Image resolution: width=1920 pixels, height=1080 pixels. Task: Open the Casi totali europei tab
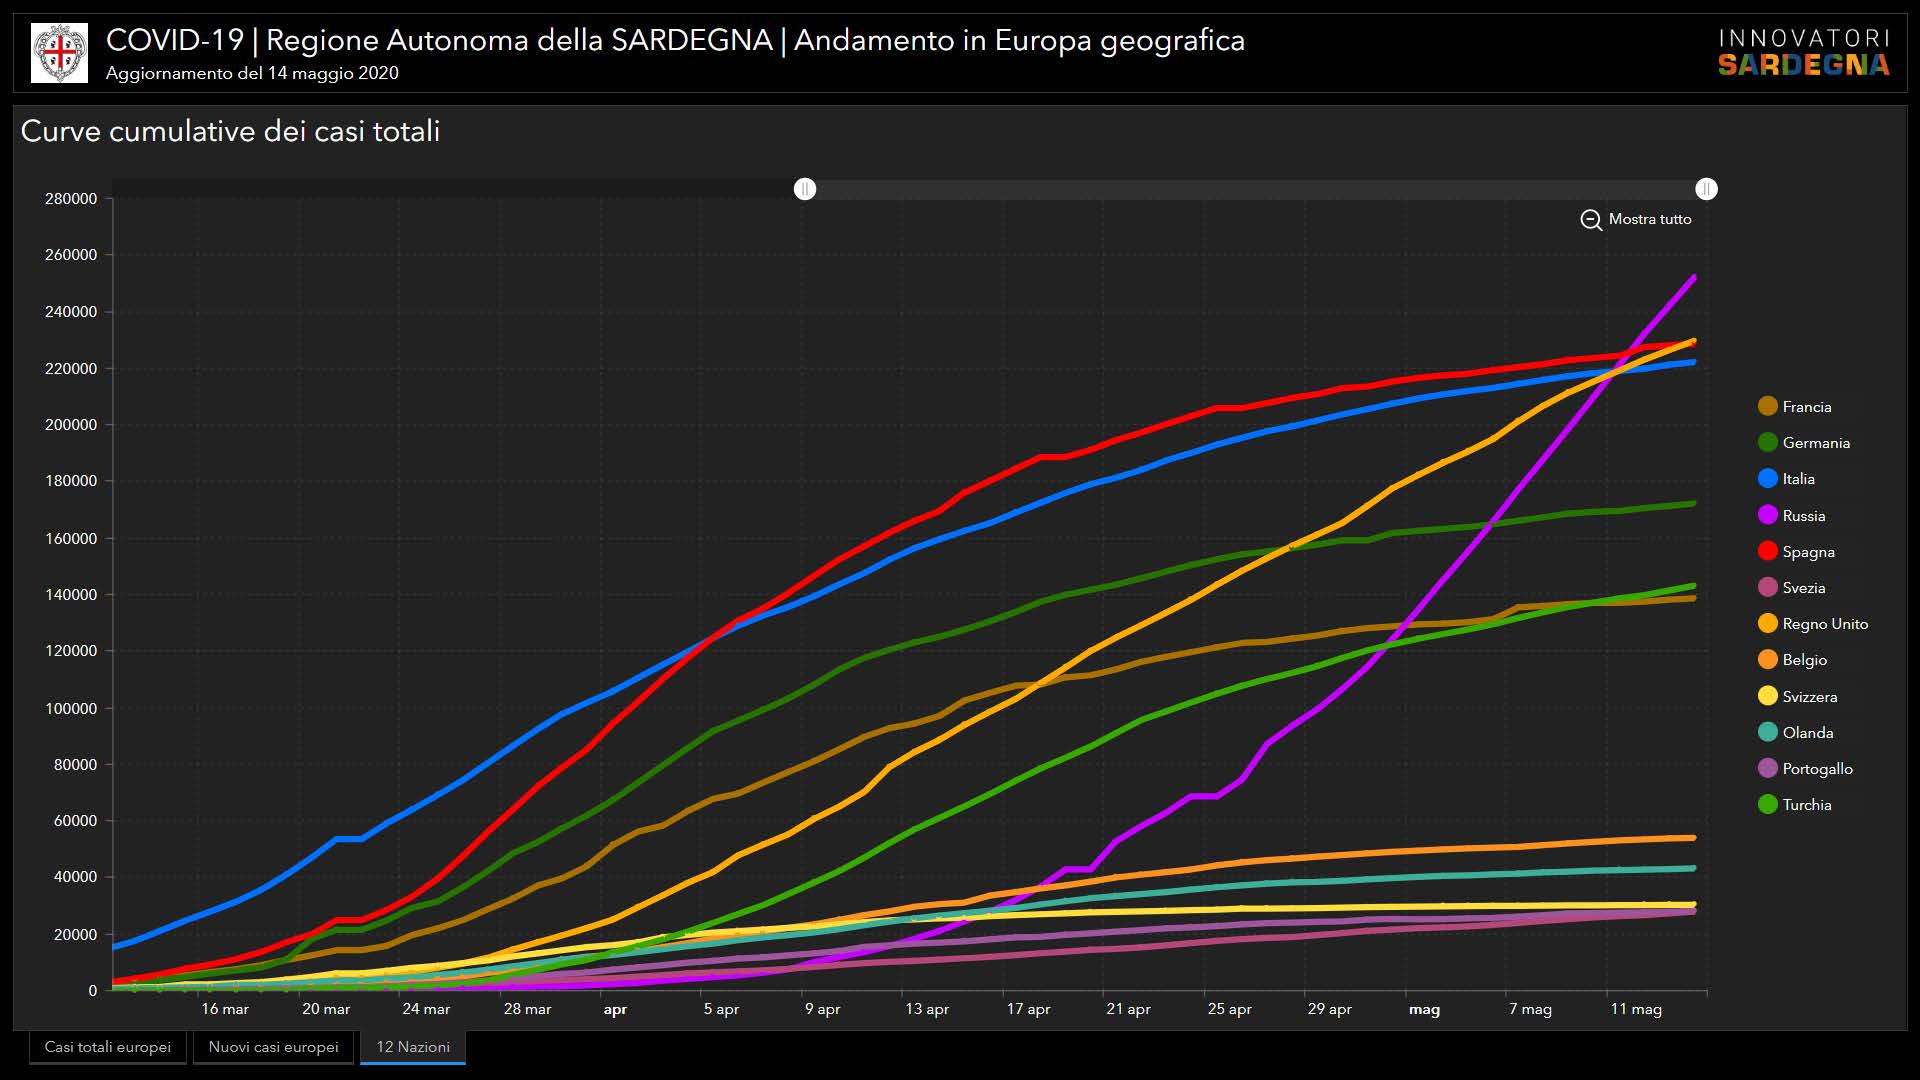108,1047
